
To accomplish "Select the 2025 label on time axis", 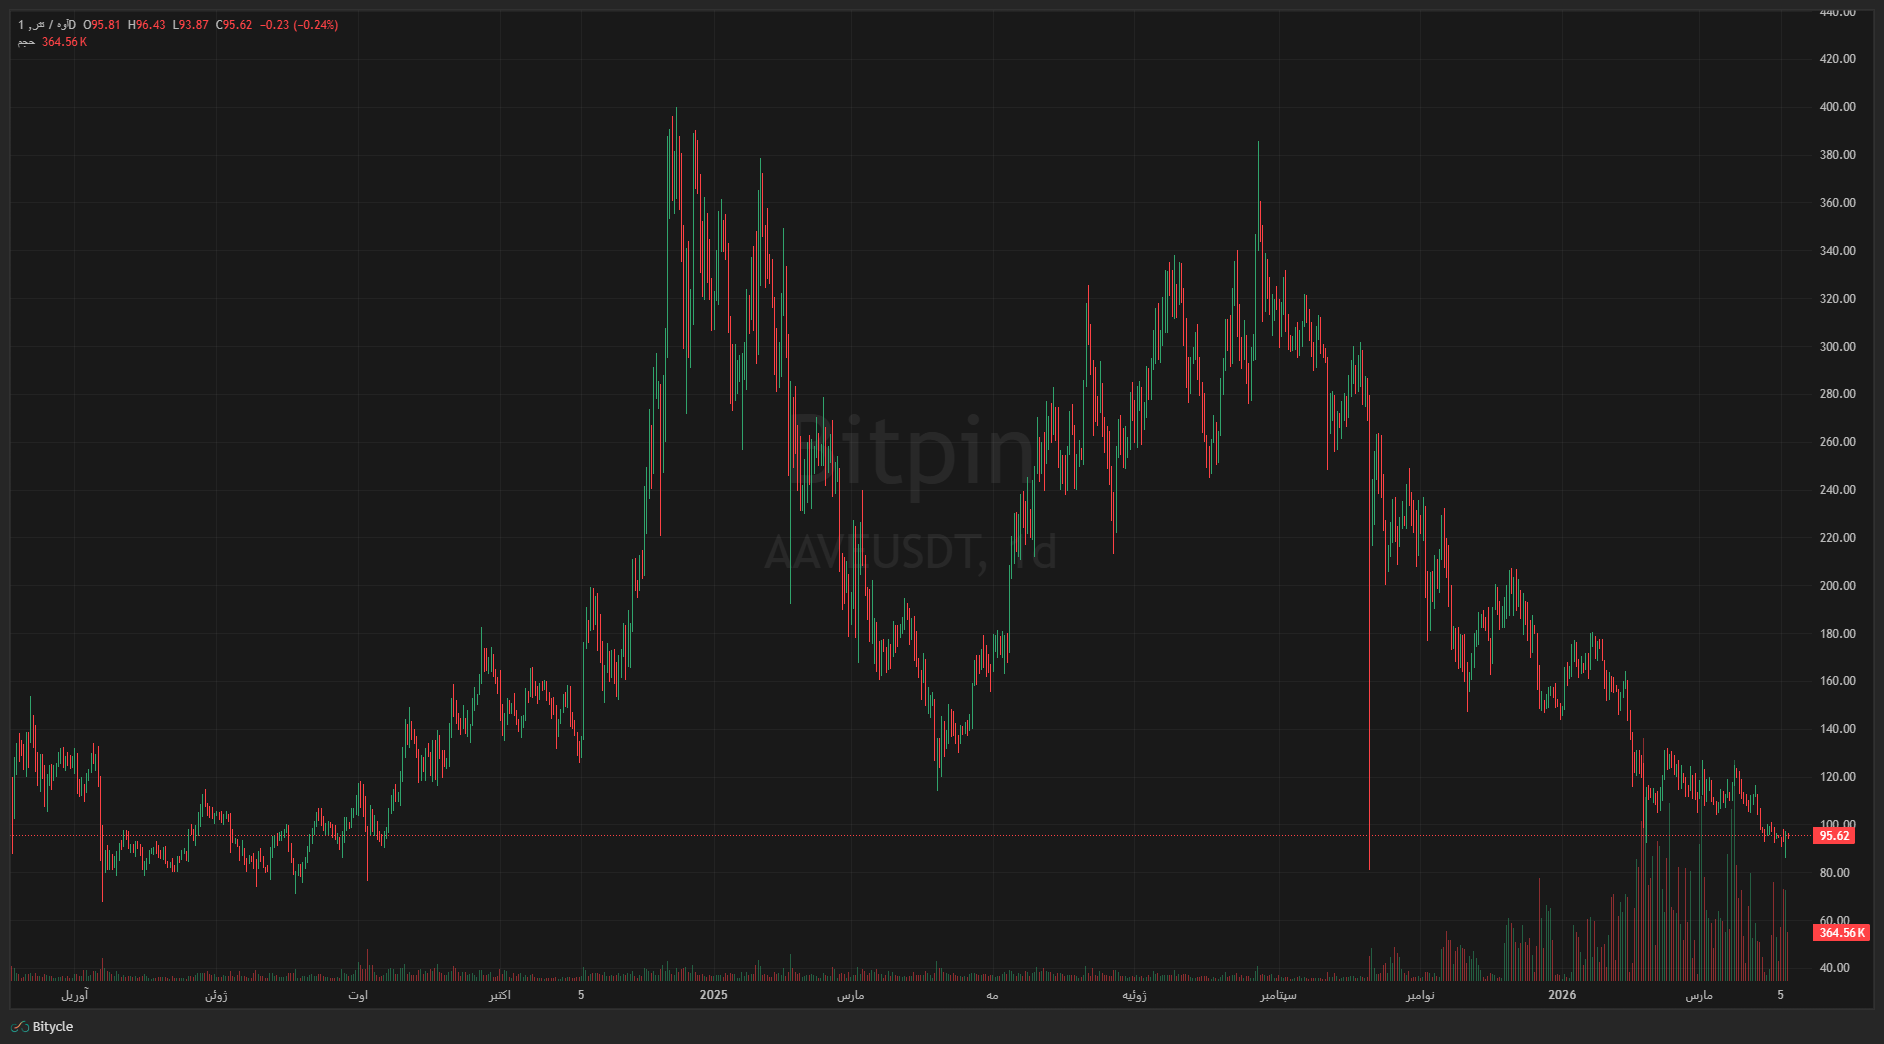I will click(713, 995).
